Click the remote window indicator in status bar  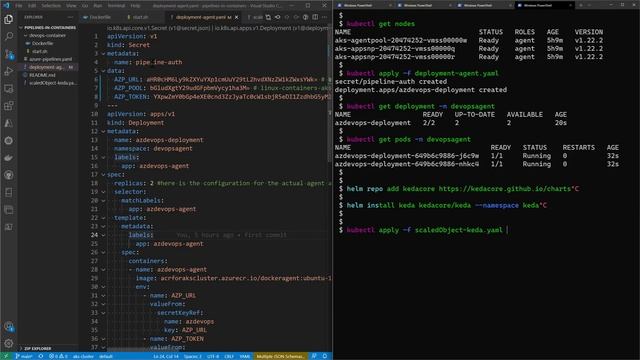coord(6,356)
